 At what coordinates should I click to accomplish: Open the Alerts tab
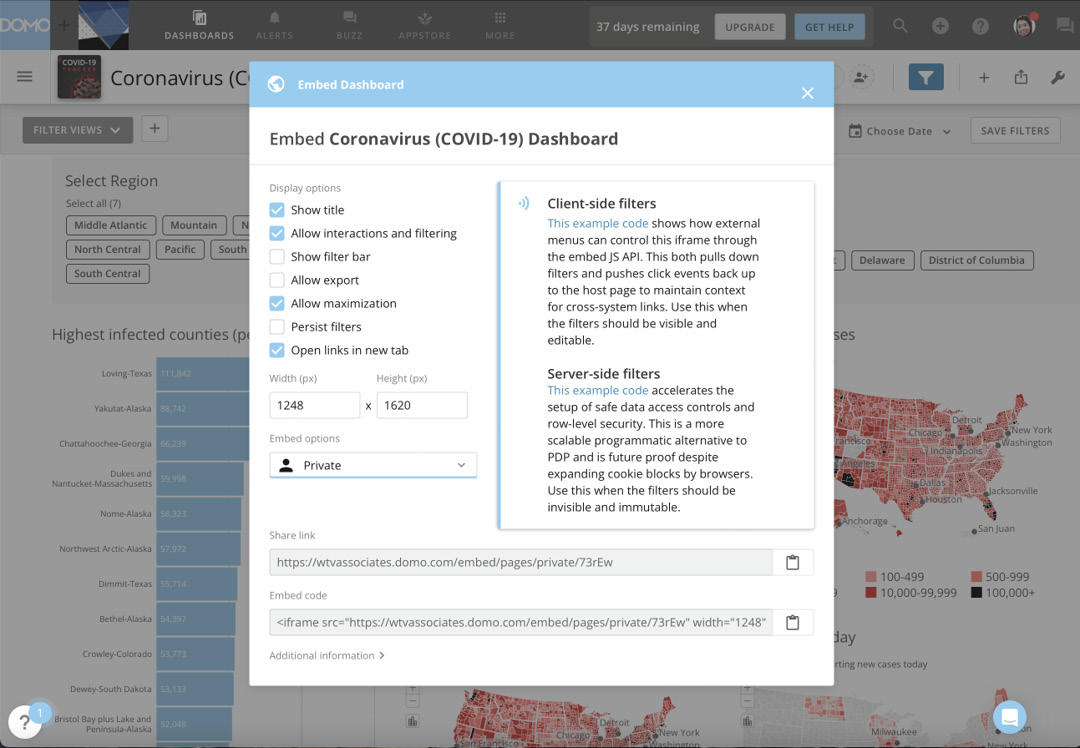(274, 25)
